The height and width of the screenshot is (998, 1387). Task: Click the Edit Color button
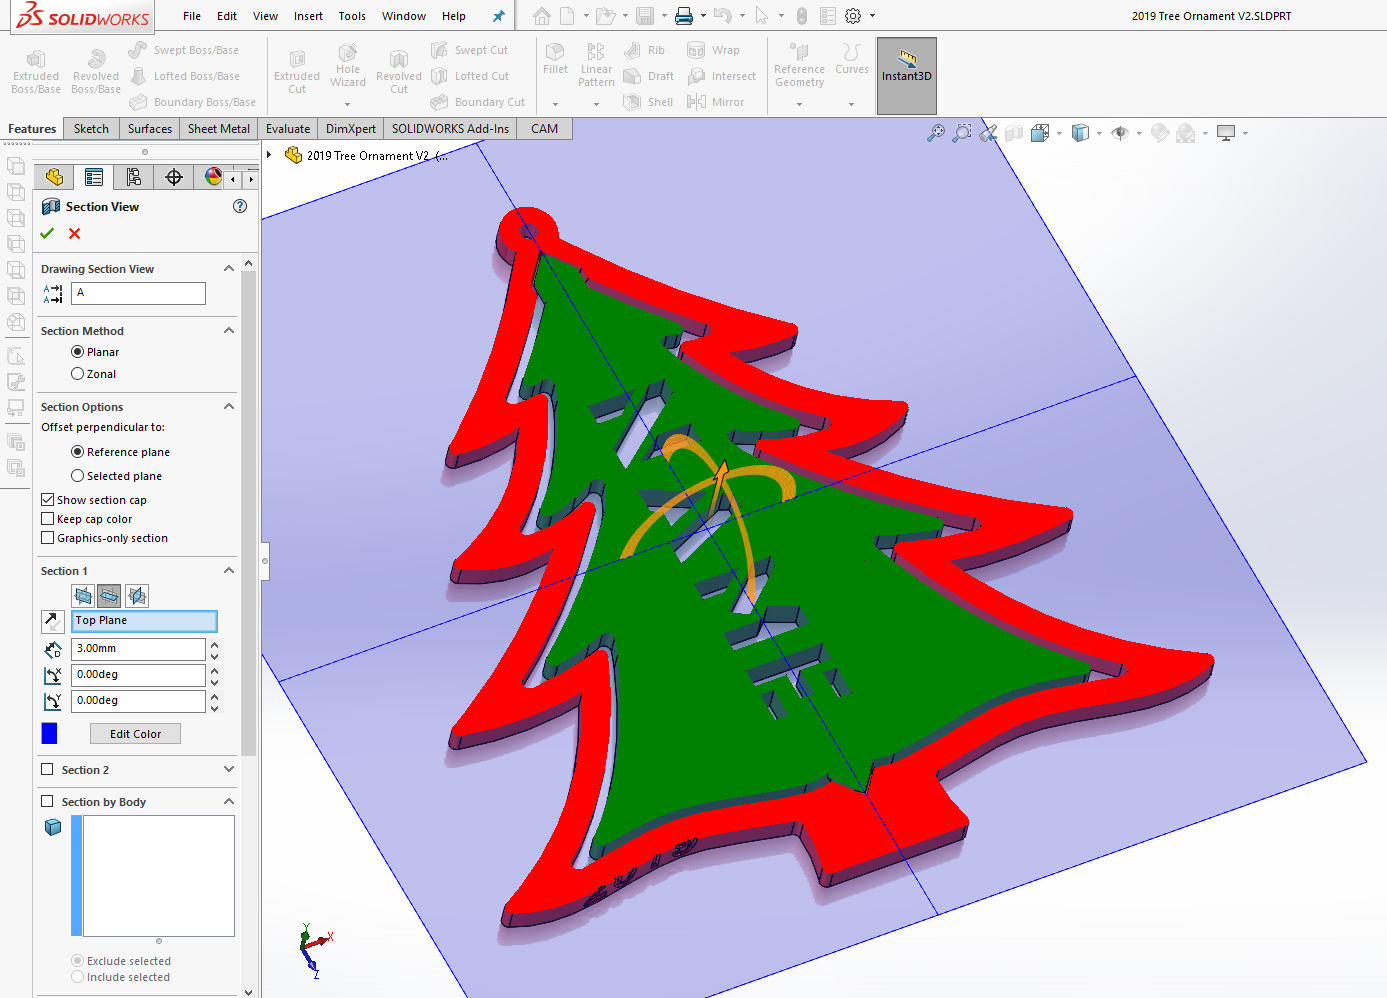coord(135,734)
